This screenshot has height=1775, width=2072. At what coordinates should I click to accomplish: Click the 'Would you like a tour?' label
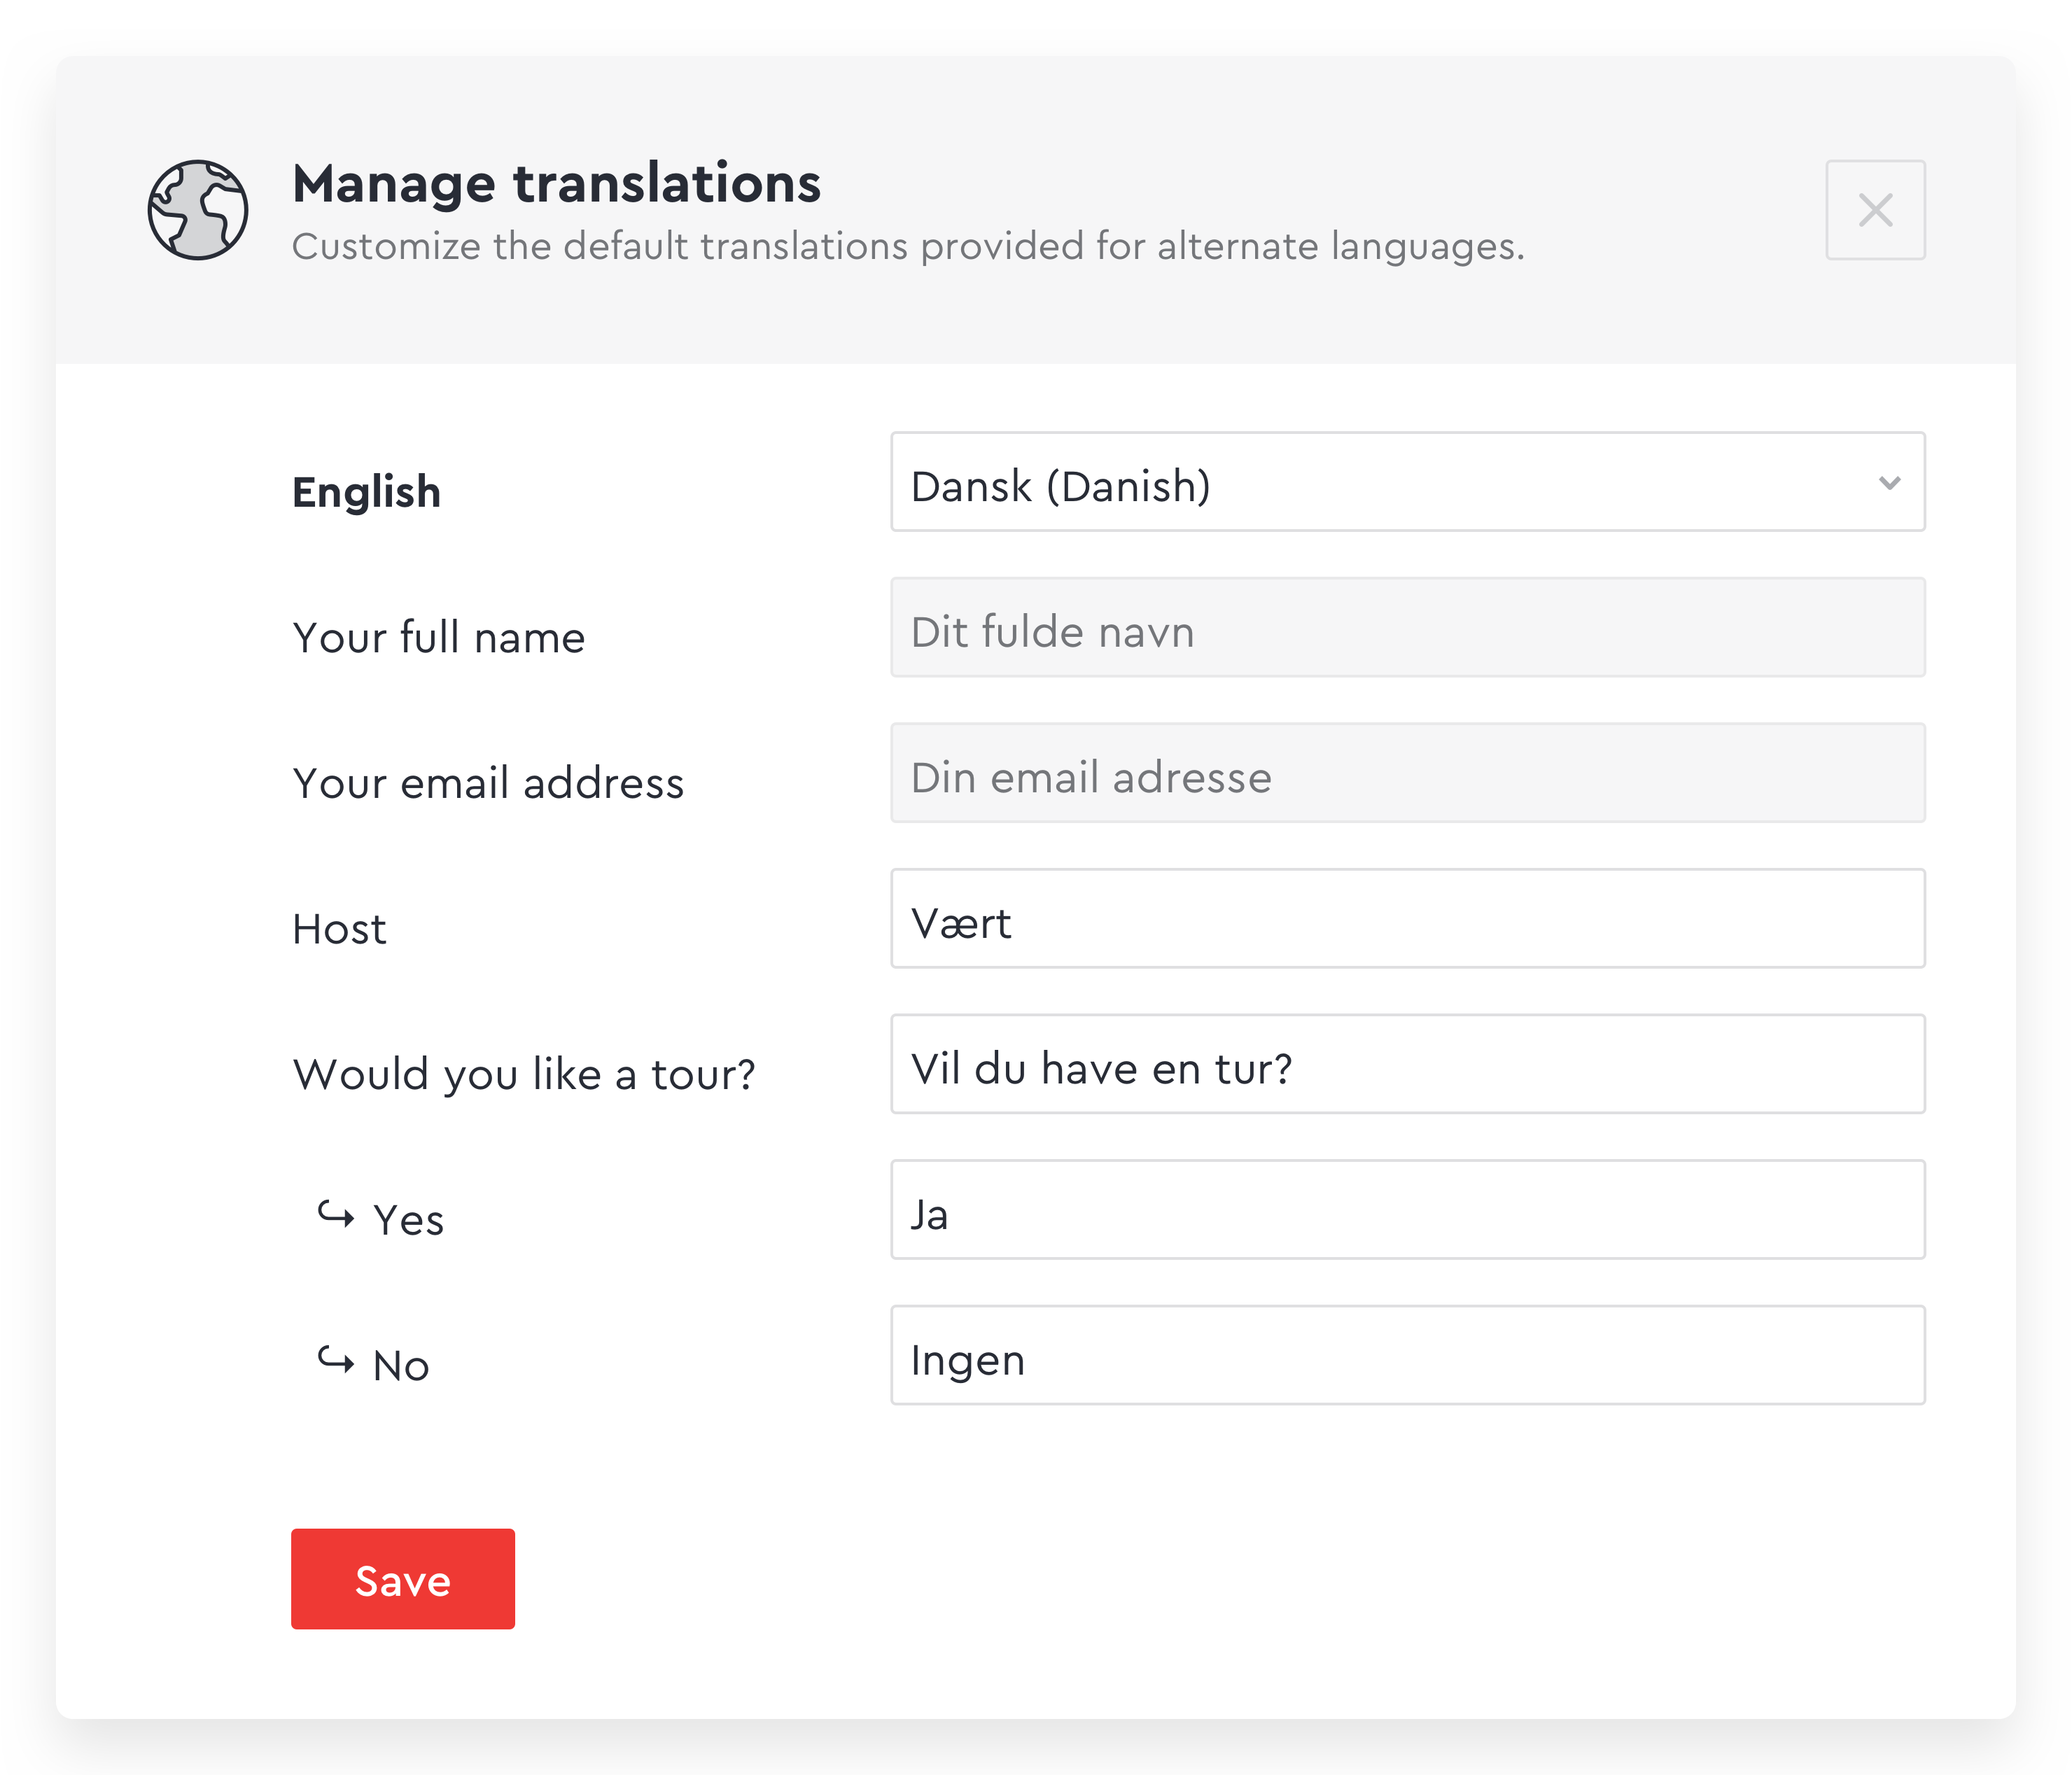click(524, 1075)
